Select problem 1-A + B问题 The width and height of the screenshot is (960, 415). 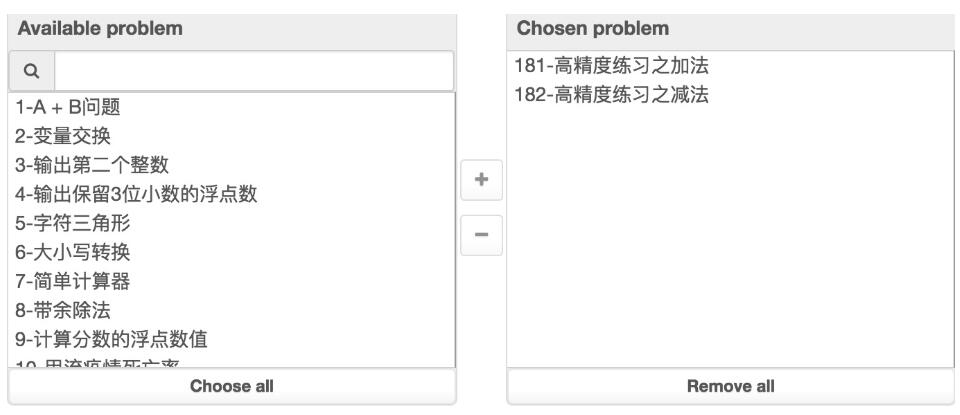[68, 107]
